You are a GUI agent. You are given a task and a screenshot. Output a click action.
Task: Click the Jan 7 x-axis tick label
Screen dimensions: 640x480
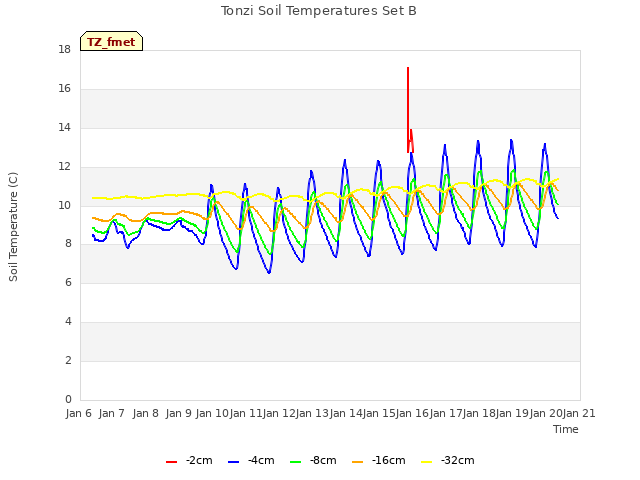111,413
